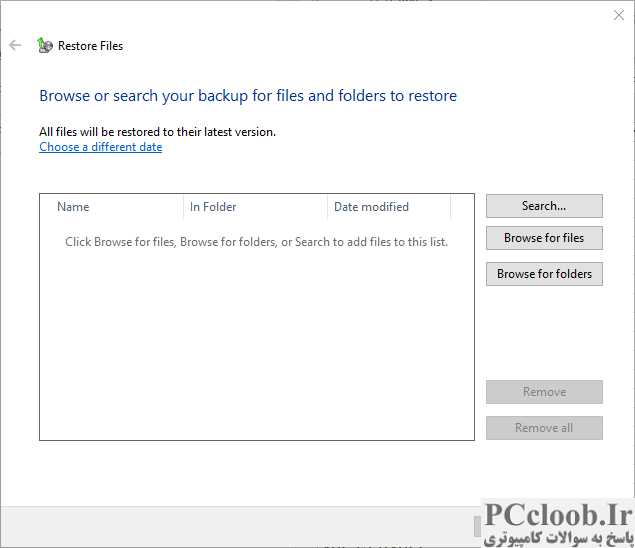Click the Restore Files wizard icon
The height and width of the screenshot is (548, 635).
[x=44, y=45]
